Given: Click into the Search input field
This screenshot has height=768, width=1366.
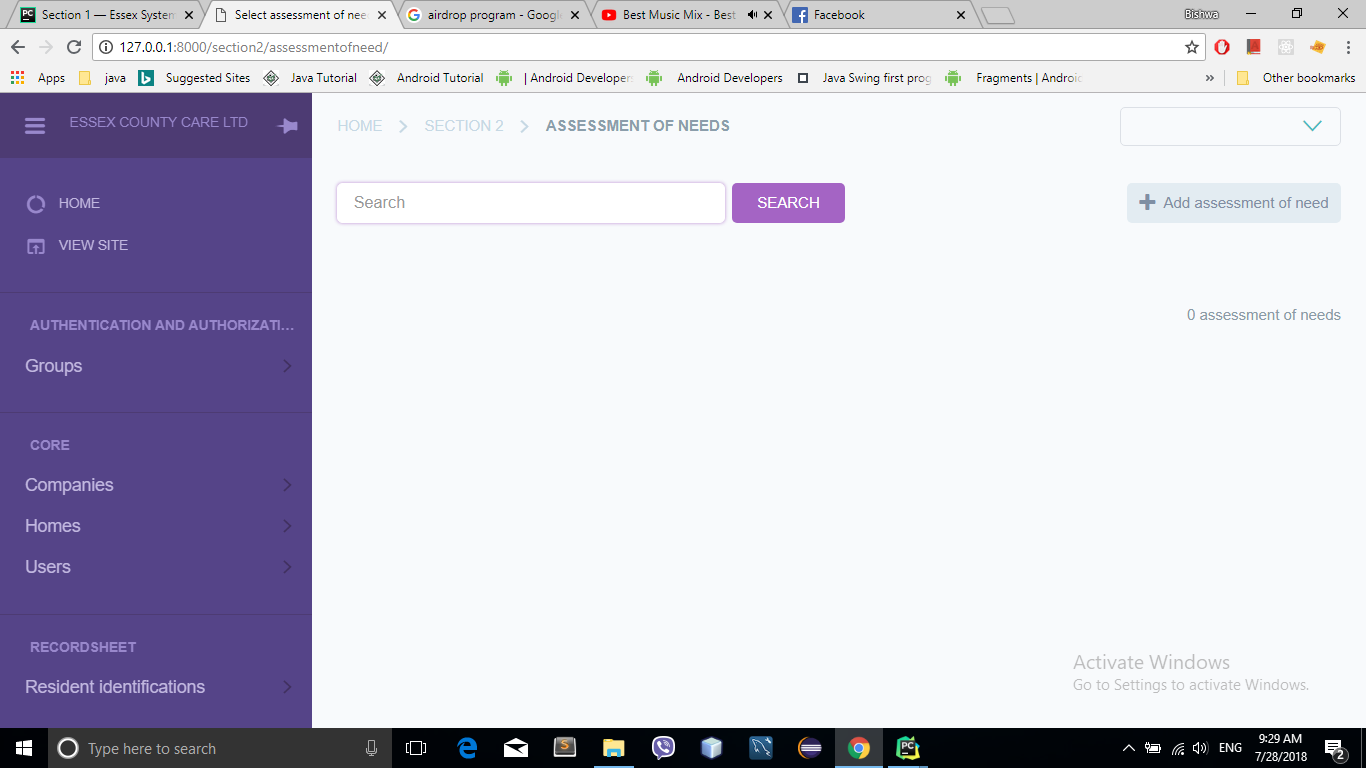Looking at the screenshot, I should pyautogui.click(x=530, y=203).
